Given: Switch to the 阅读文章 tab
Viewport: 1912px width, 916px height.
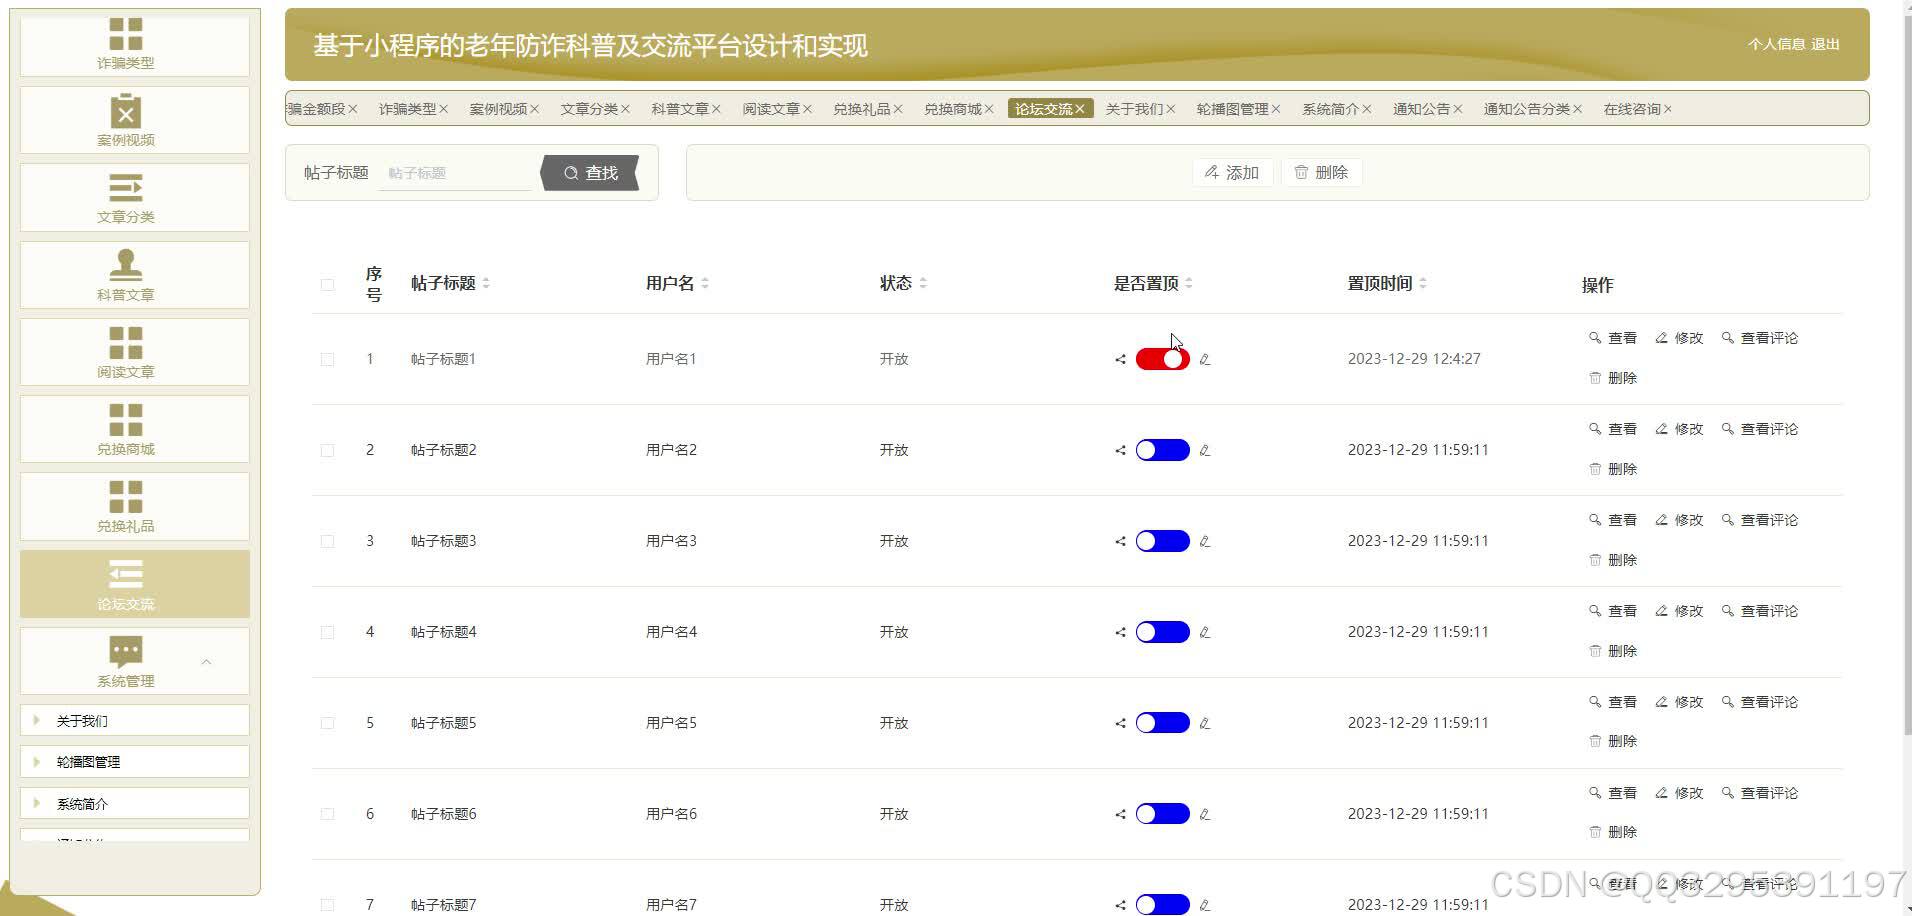Looking at the screenshot, I should [771, 109].
